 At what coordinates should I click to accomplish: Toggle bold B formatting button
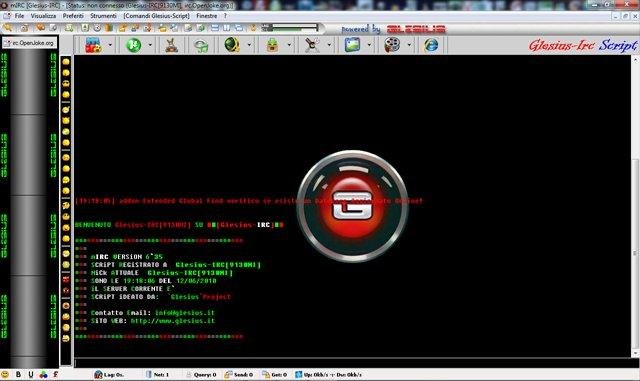click(18, 374)
